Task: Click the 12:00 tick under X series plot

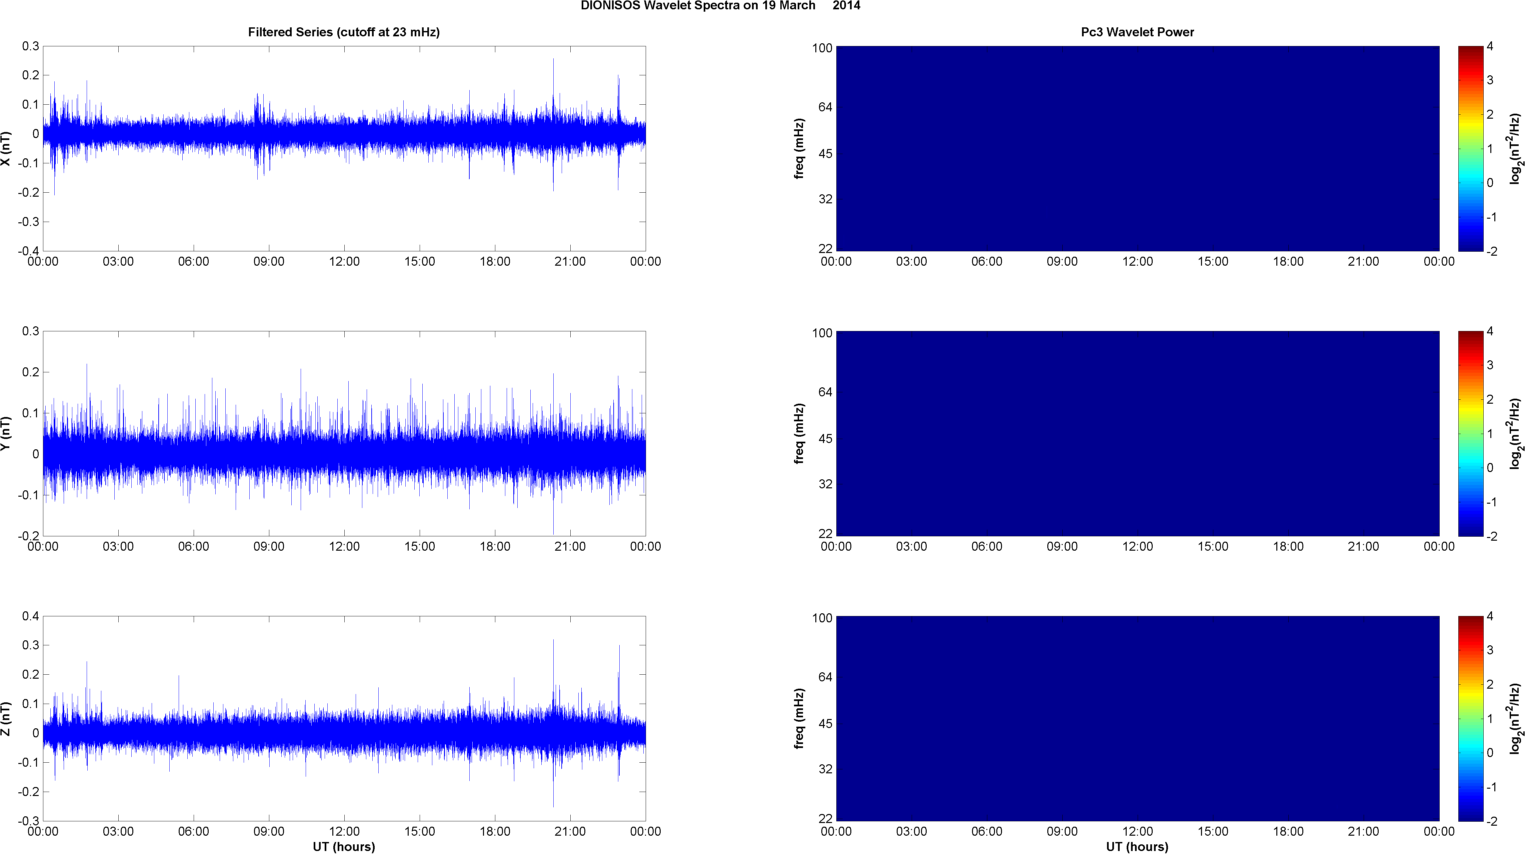Action: tap(344, 262)
